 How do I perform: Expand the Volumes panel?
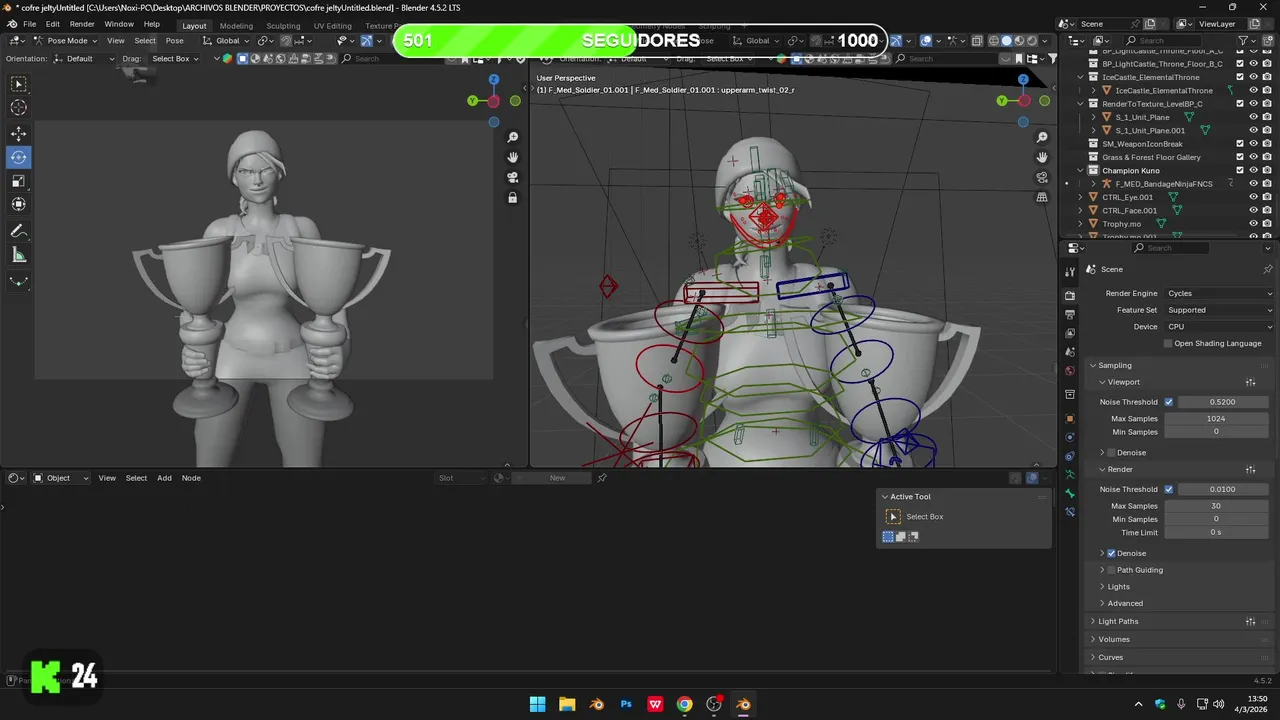[1092, 639]
